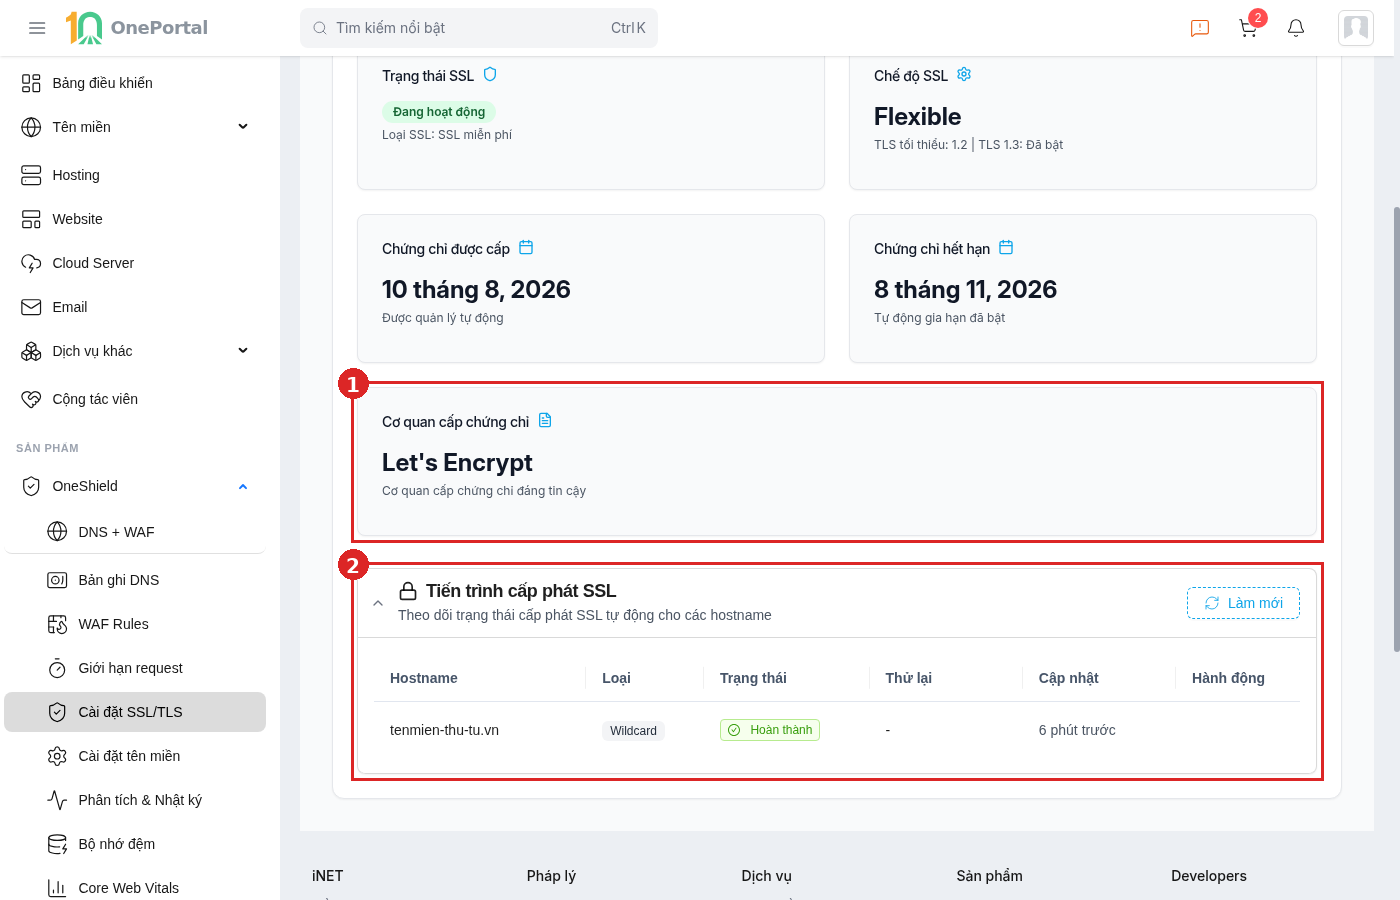1400x900 pixels.
Task: Click the Hosting server icon in sidebar
Action: pos(31,175)
